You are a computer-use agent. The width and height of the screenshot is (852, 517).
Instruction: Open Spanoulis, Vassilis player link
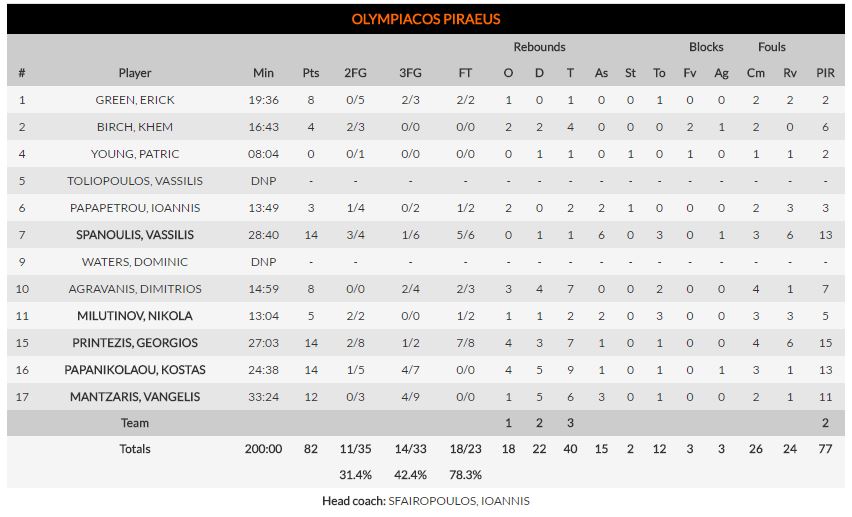135,235
